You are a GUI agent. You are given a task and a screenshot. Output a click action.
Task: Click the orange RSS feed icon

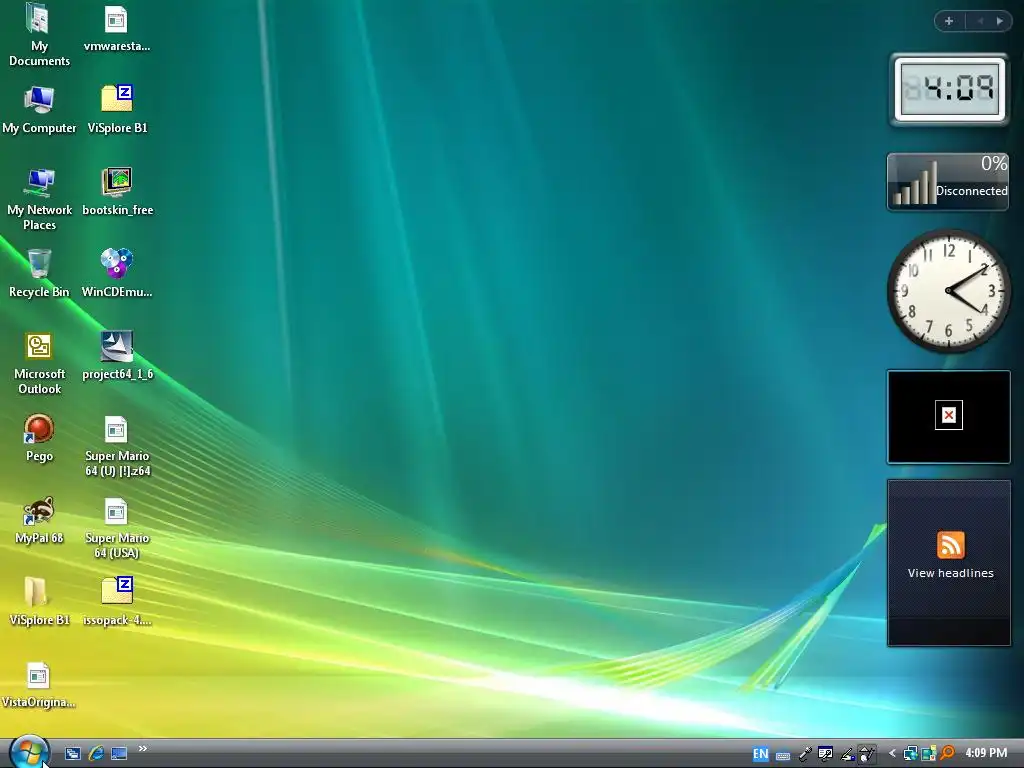(950, 545)
